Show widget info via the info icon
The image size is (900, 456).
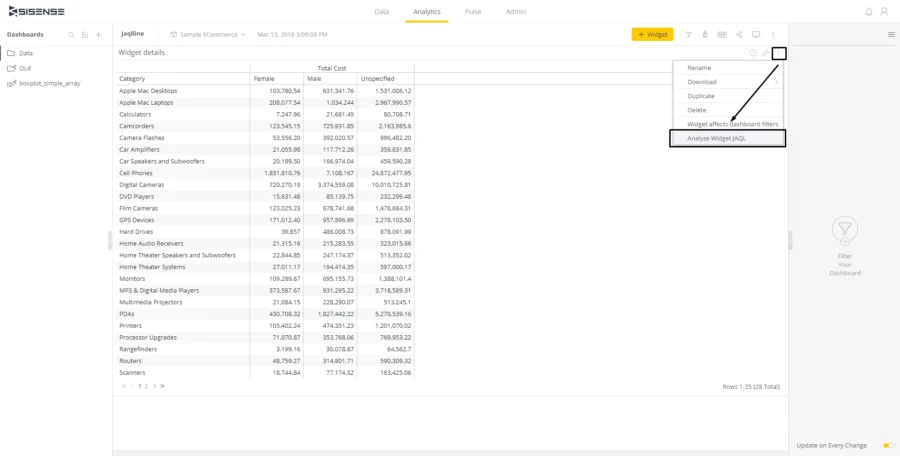(753, 53)
